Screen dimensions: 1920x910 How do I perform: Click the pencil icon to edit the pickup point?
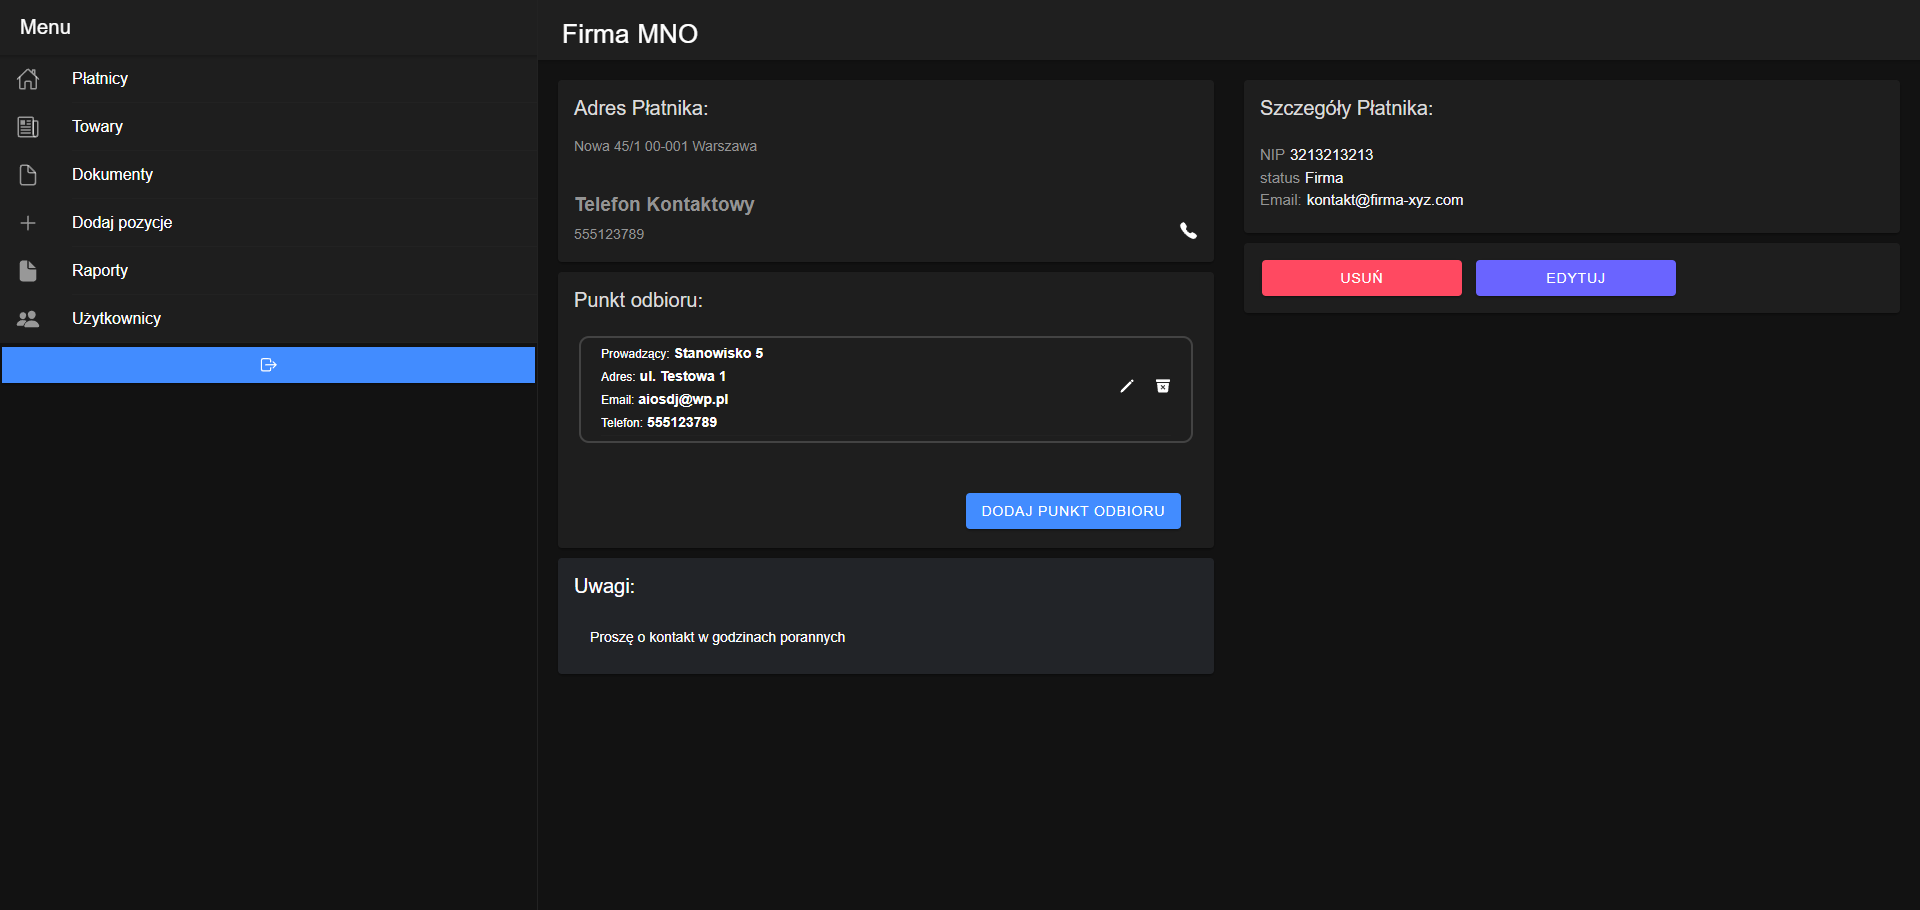pyautogui.click(x=1127, y=386)
